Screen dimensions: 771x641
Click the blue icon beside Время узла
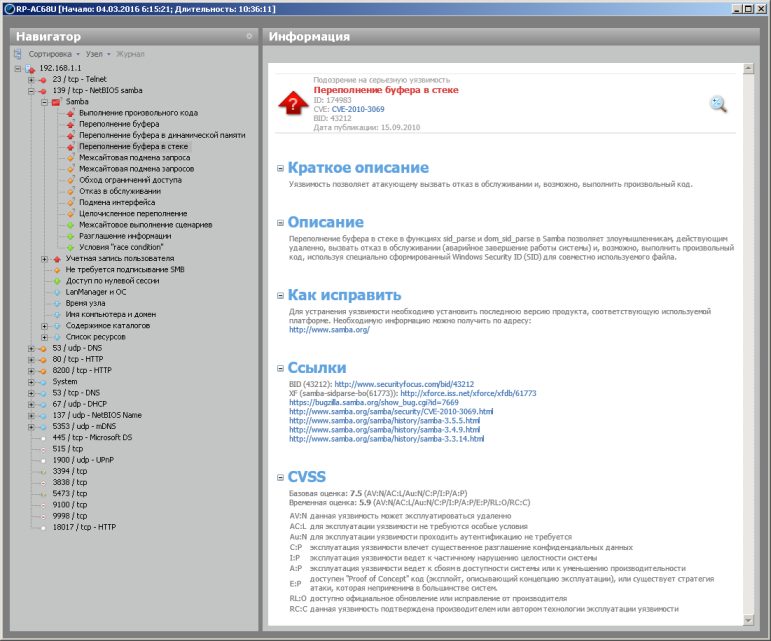pos(57,304)
